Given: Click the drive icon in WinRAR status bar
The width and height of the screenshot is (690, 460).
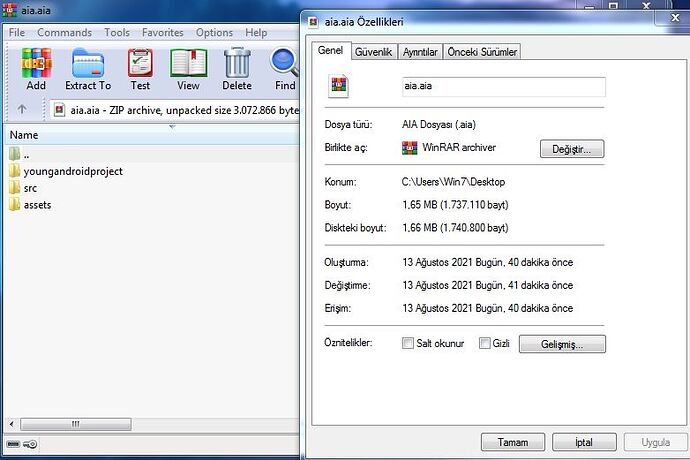Looking at the screenshot, I should click(13, 444).
